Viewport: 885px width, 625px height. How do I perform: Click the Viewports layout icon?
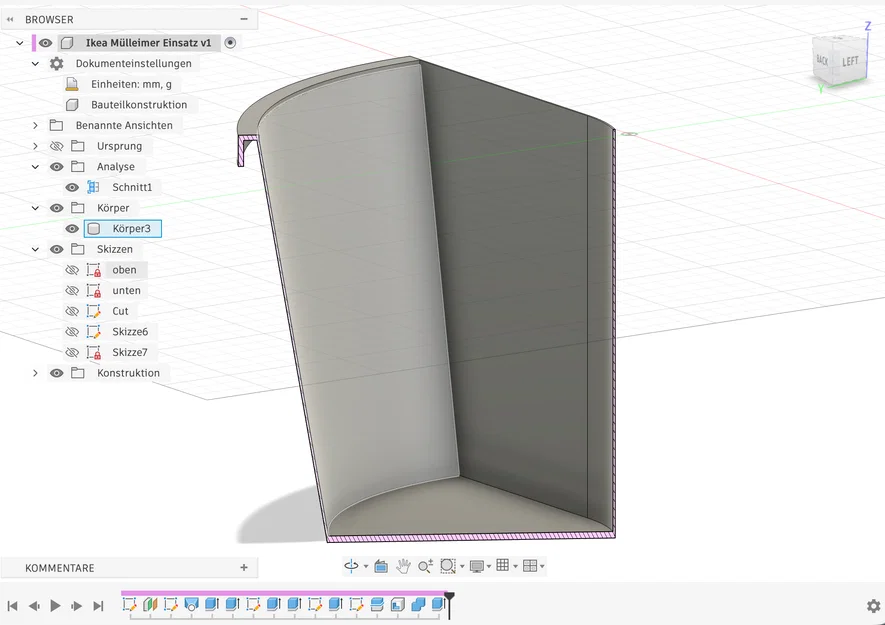pos(529,566)
